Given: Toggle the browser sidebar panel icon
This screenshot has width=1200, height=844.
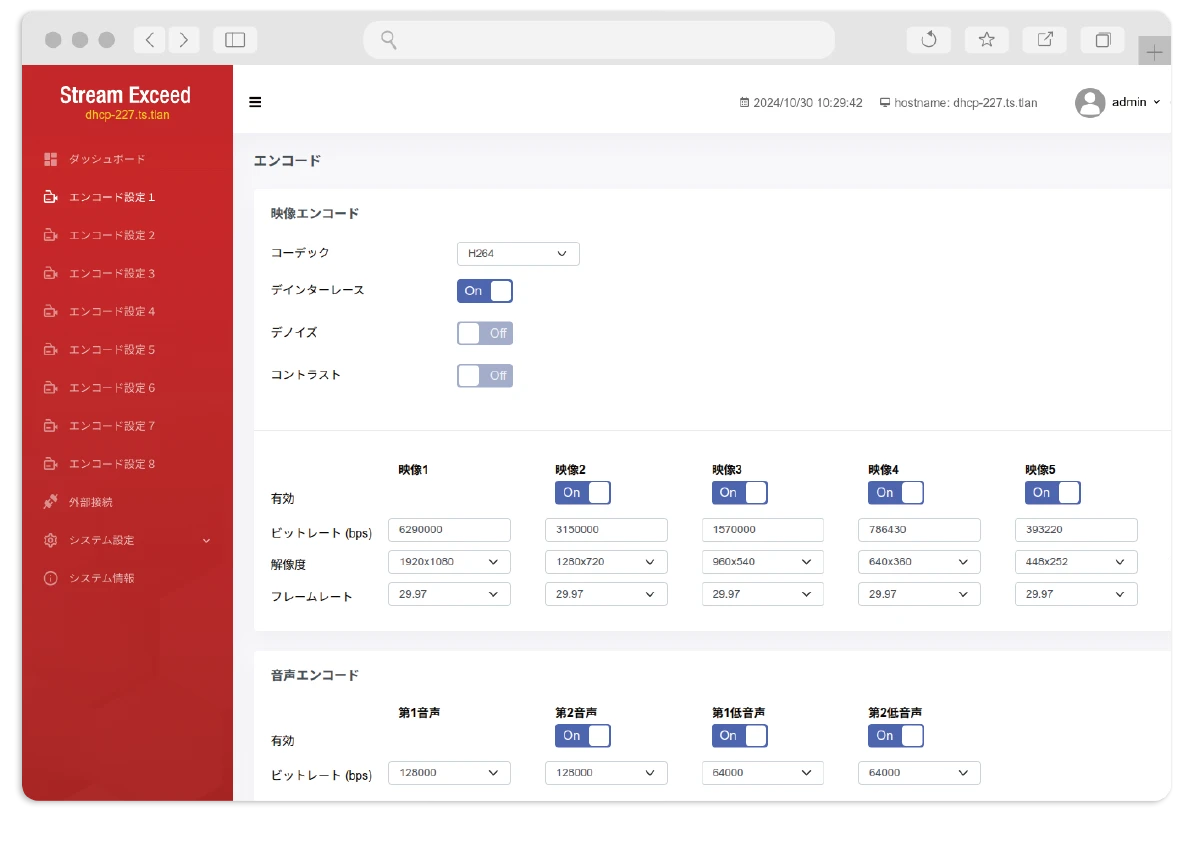Looking at the screenshot, I should point(235,40).
